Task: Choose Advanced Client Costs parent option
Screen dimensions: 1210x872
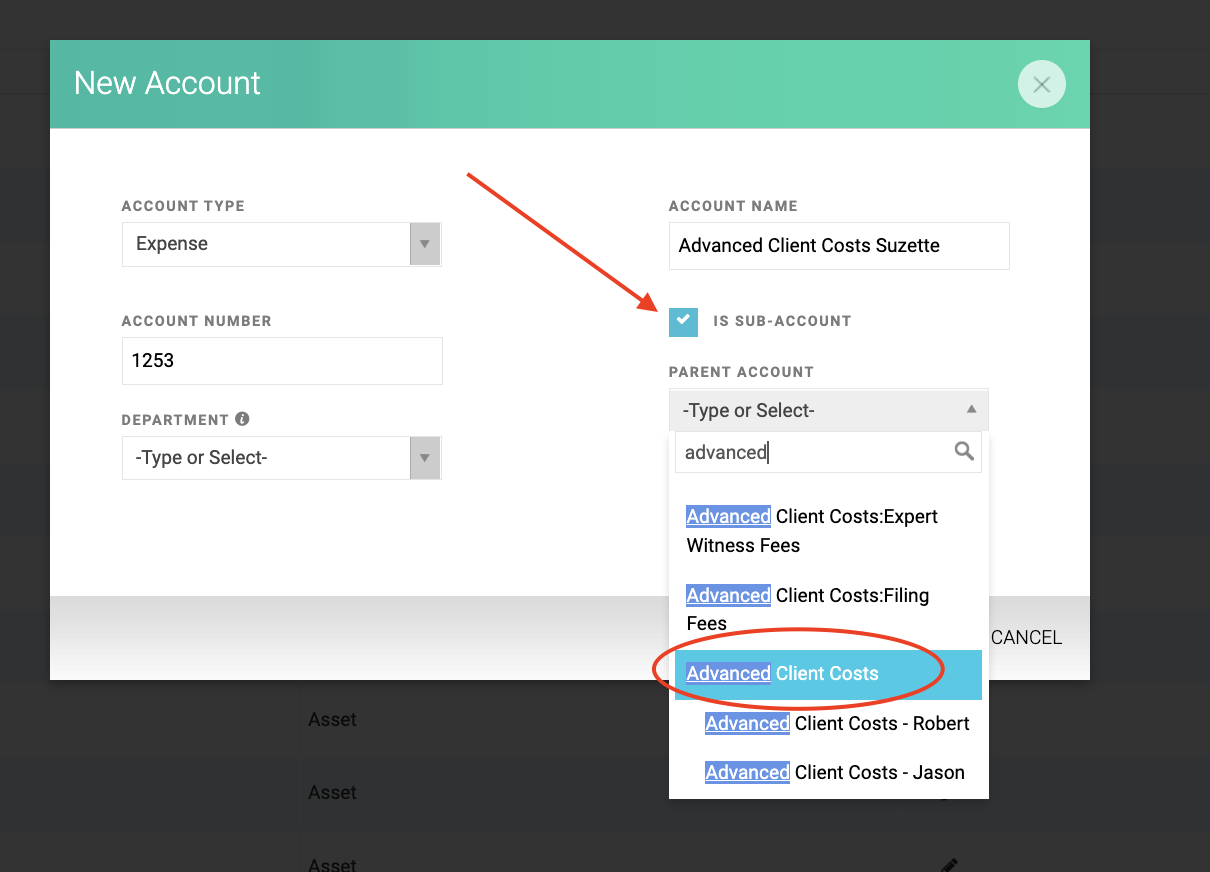Action: (828, 674)
